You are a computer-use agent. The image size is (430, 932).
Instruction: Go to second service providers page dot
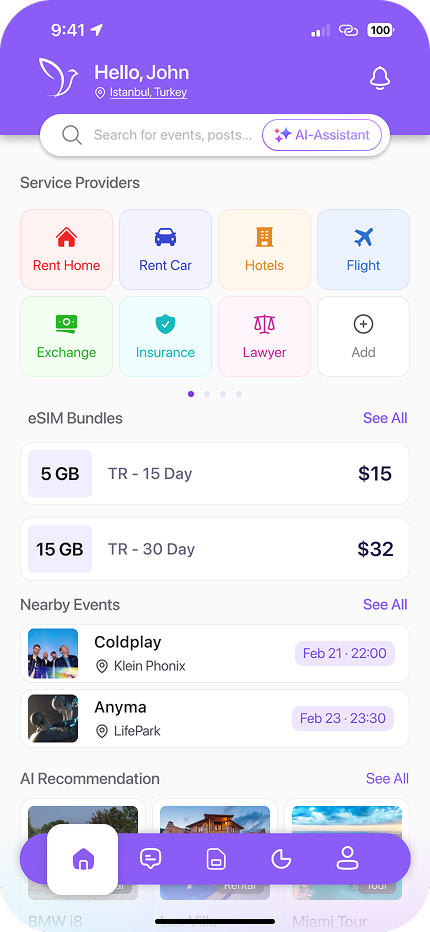pos(207,393)
